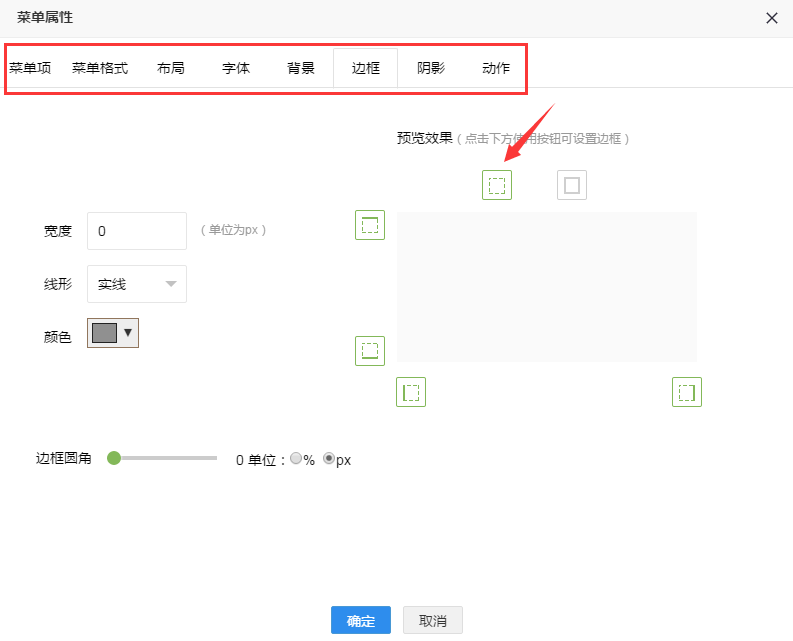Open the 布局 tab
This screenshot has height=641, width=793.
pyautogui.click(x=170, y=68)
